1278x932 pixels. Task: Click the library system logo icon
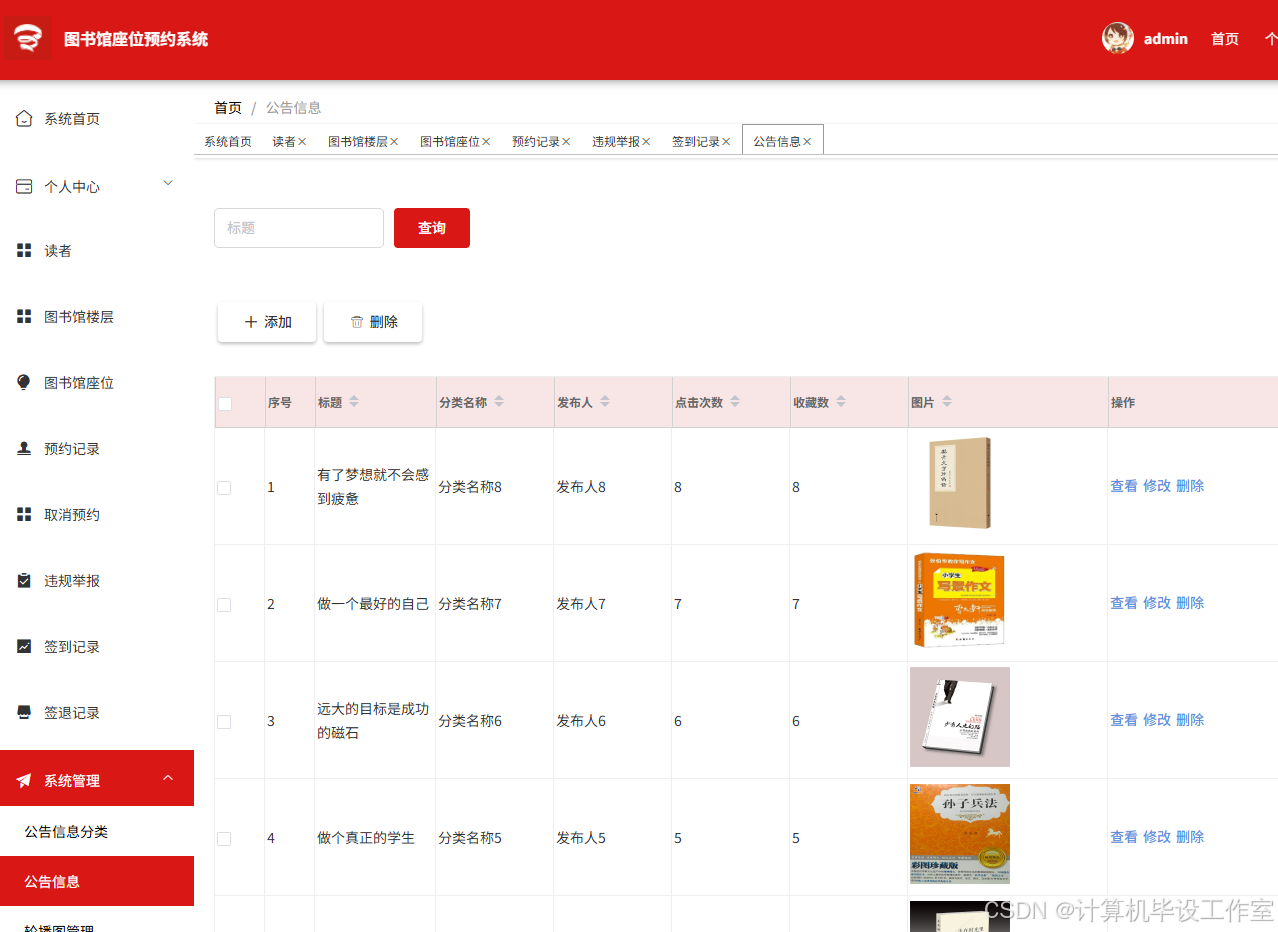27,39
